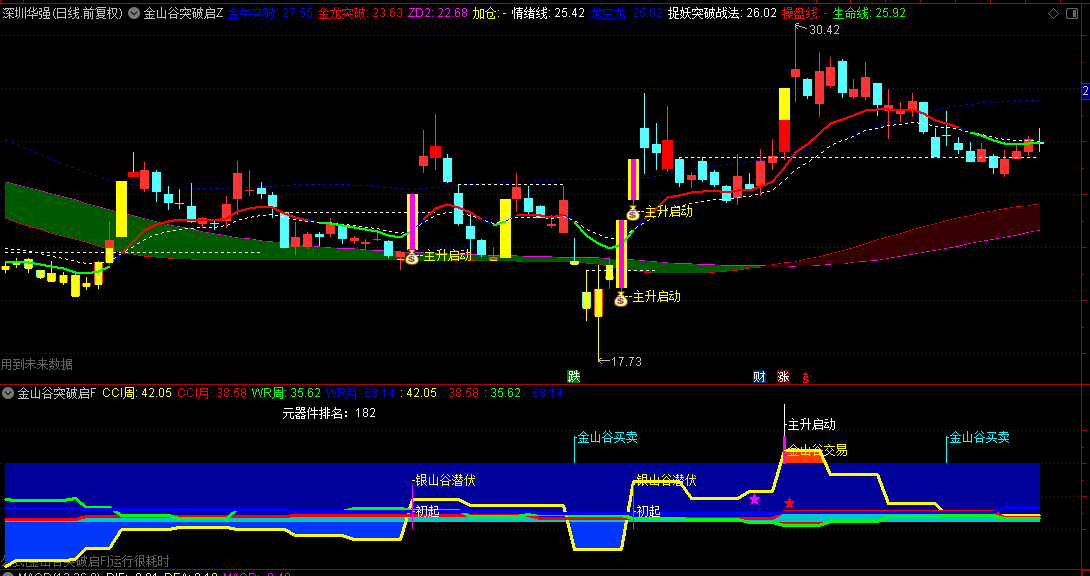Open the 金山谷突破启F indicator name

click(x=57, y=393)
